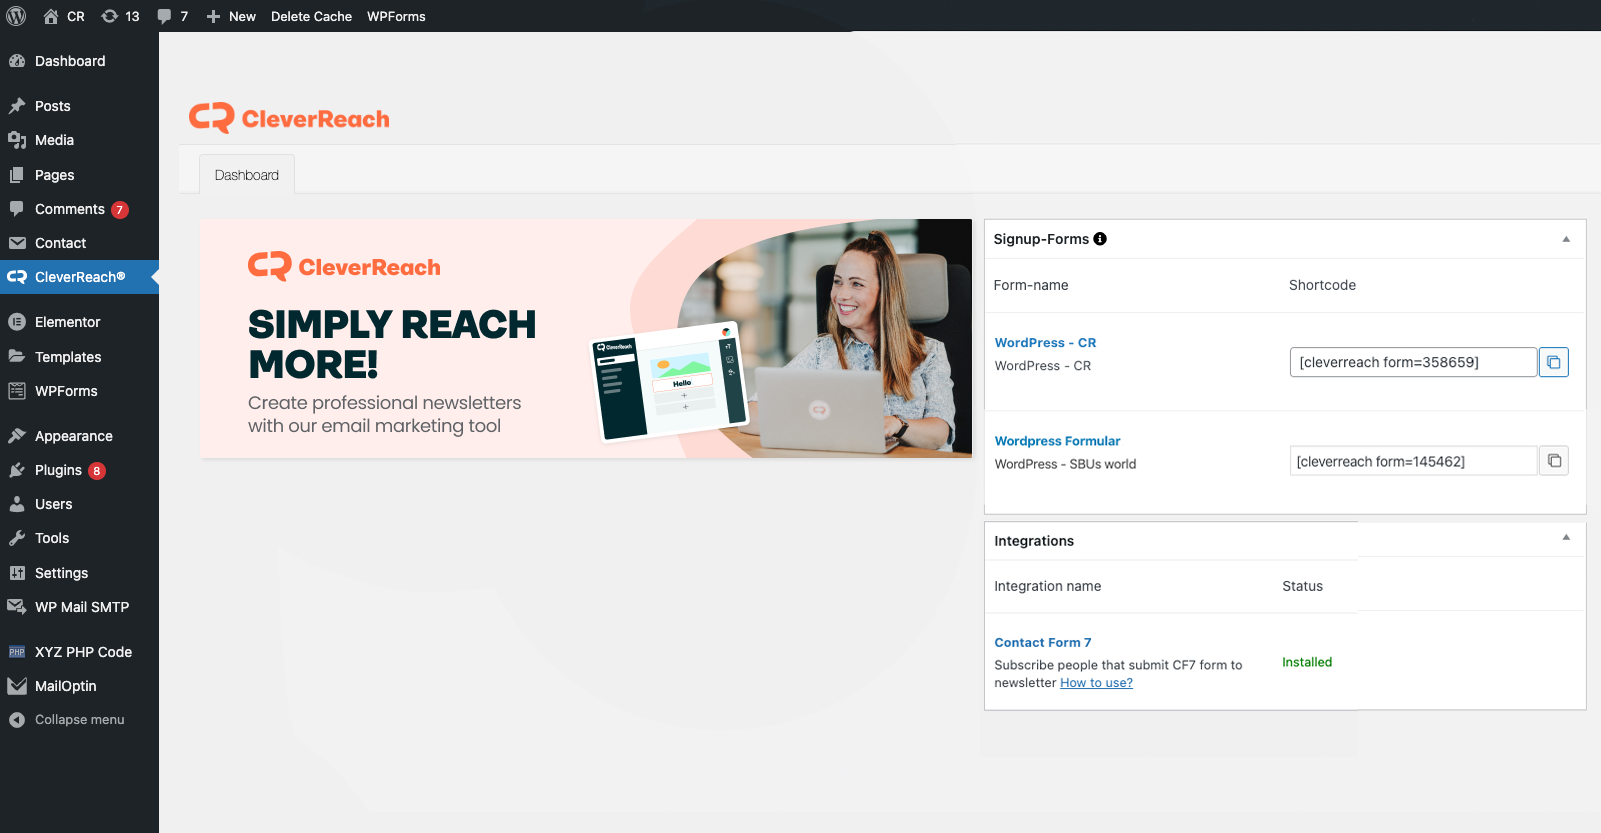Open the WordPress logo menu in admin bar
This screenshot has height=833, width=1601.
16,16
